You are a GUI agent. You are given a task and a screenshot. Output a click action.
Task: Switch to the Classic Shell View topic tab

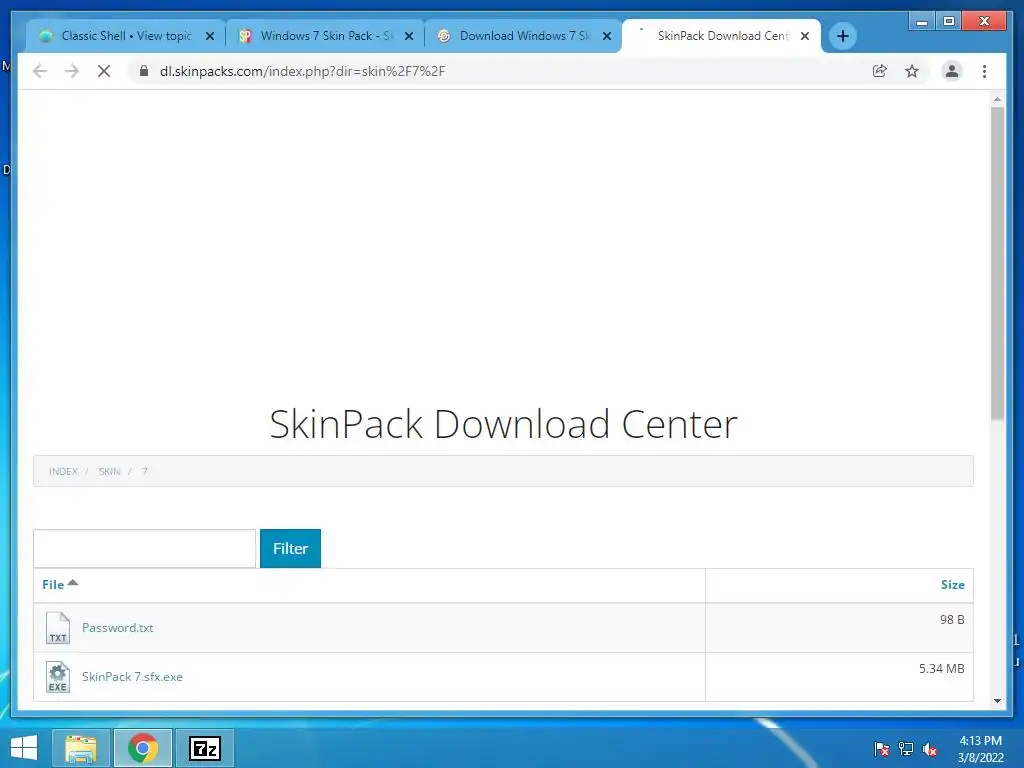[126, 36]
